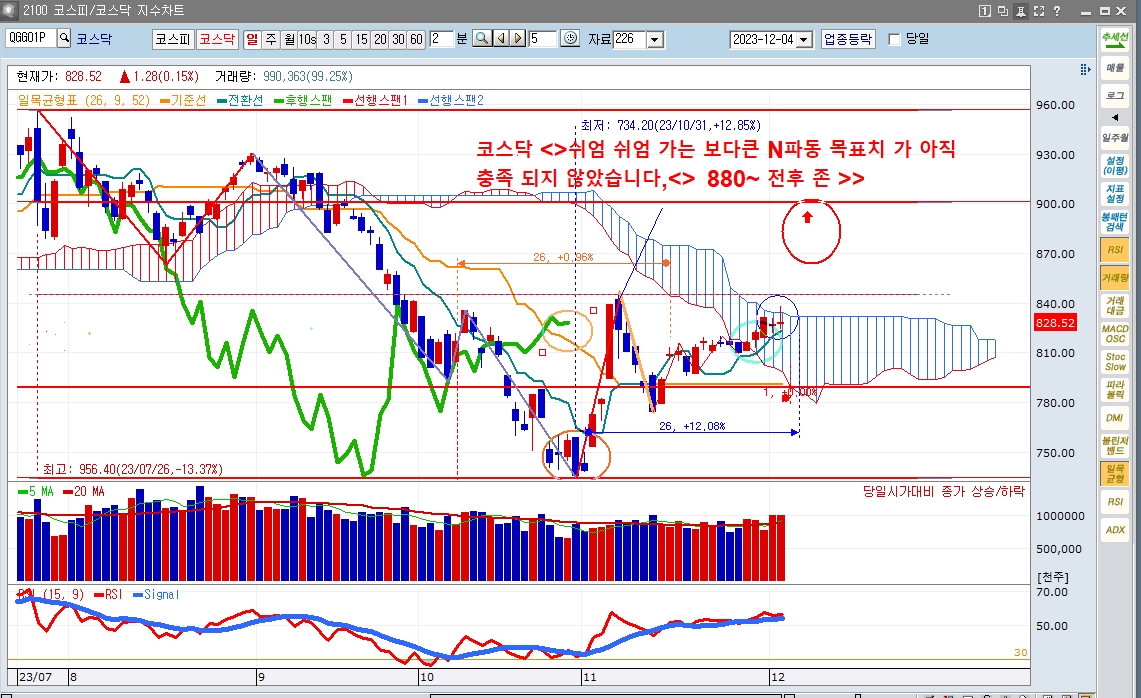The image size is (1141, 698).
Task: Click the minute value field showing 2
Action: click(440, 39)
